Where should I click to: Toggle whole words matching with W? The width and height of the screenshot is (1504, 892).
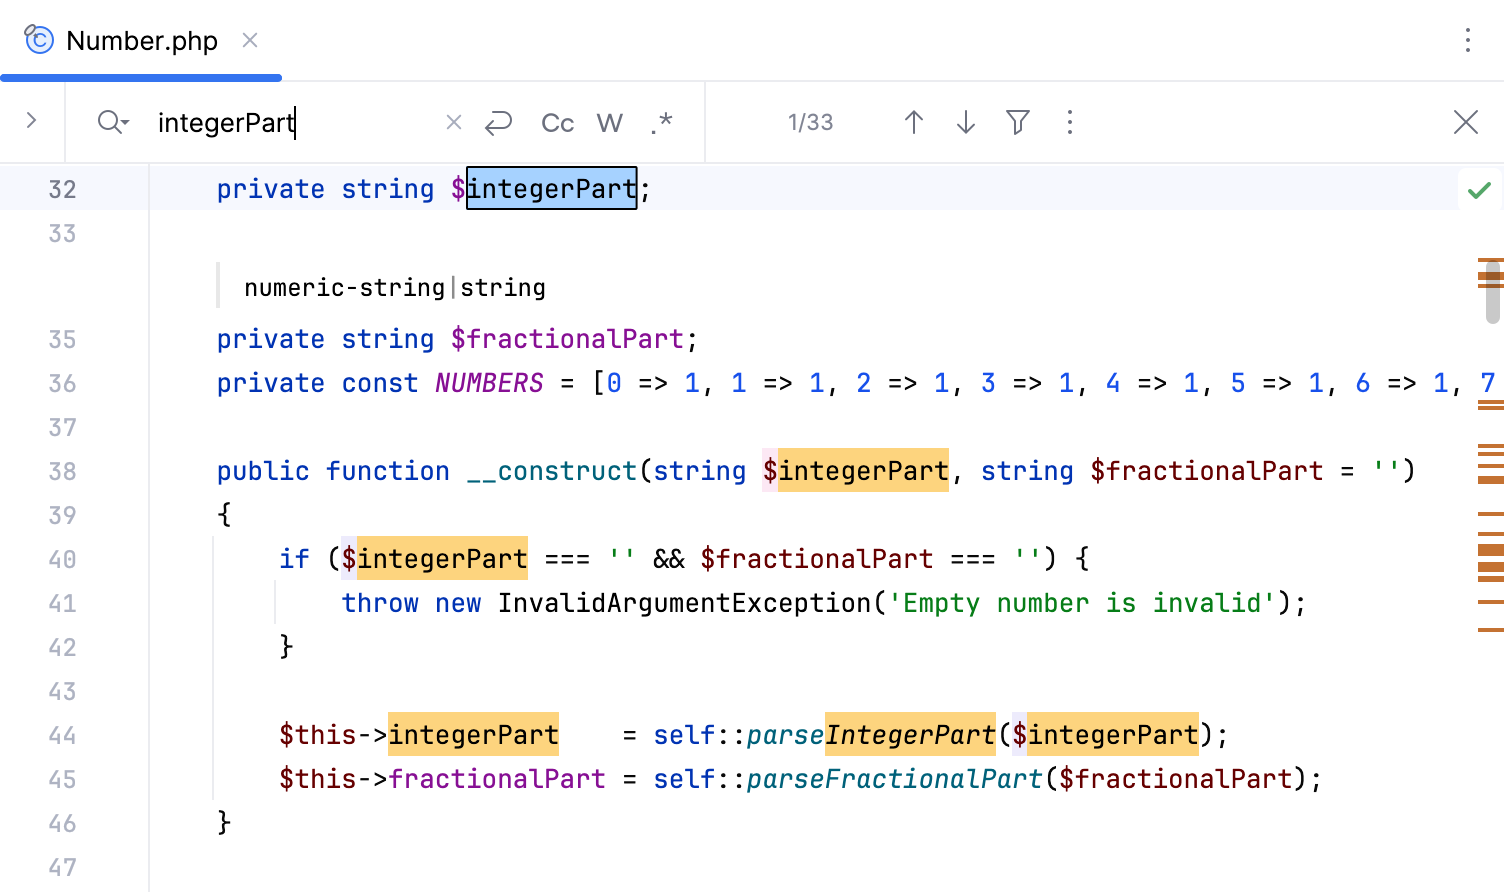click(x=609, y=122)
